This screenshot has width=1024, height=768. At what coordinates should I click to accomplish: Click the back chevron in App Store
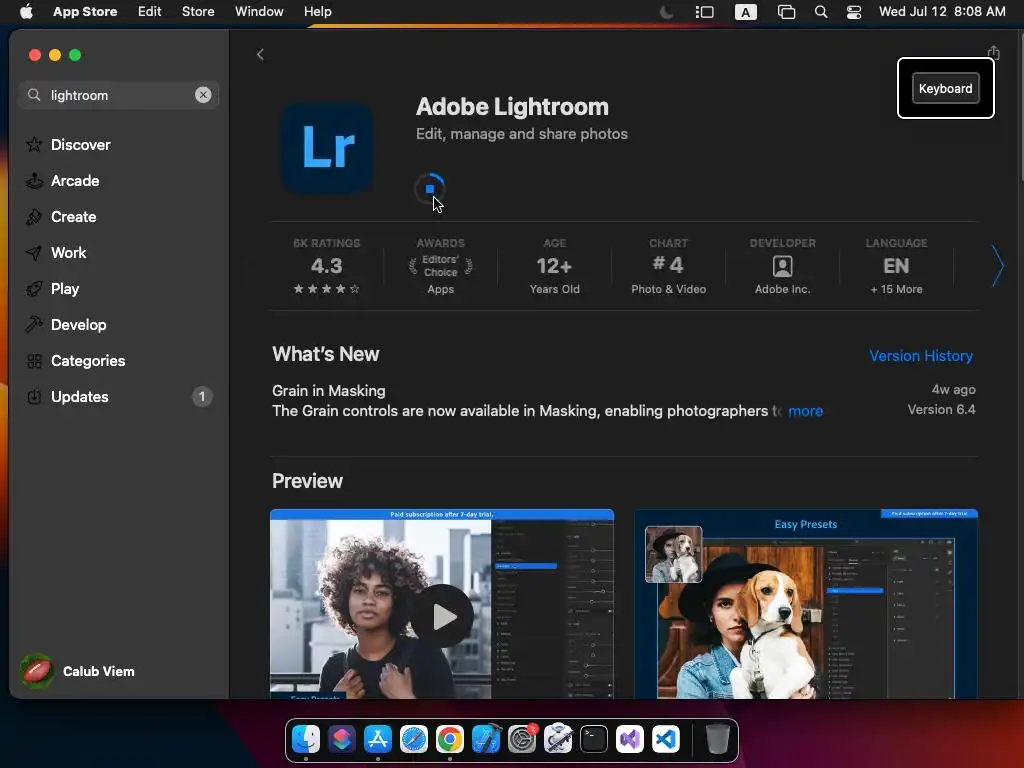click(x=260, y=55)
